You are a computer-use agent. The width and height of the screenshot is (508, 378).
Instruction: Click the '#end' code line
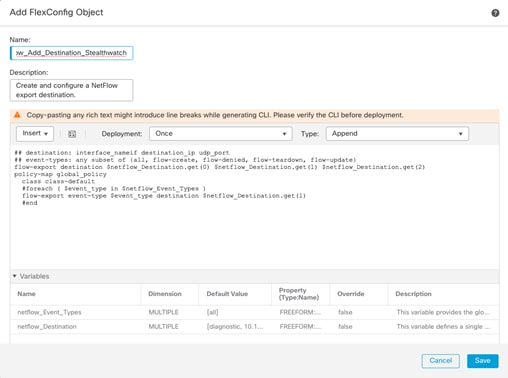point(30,203)
